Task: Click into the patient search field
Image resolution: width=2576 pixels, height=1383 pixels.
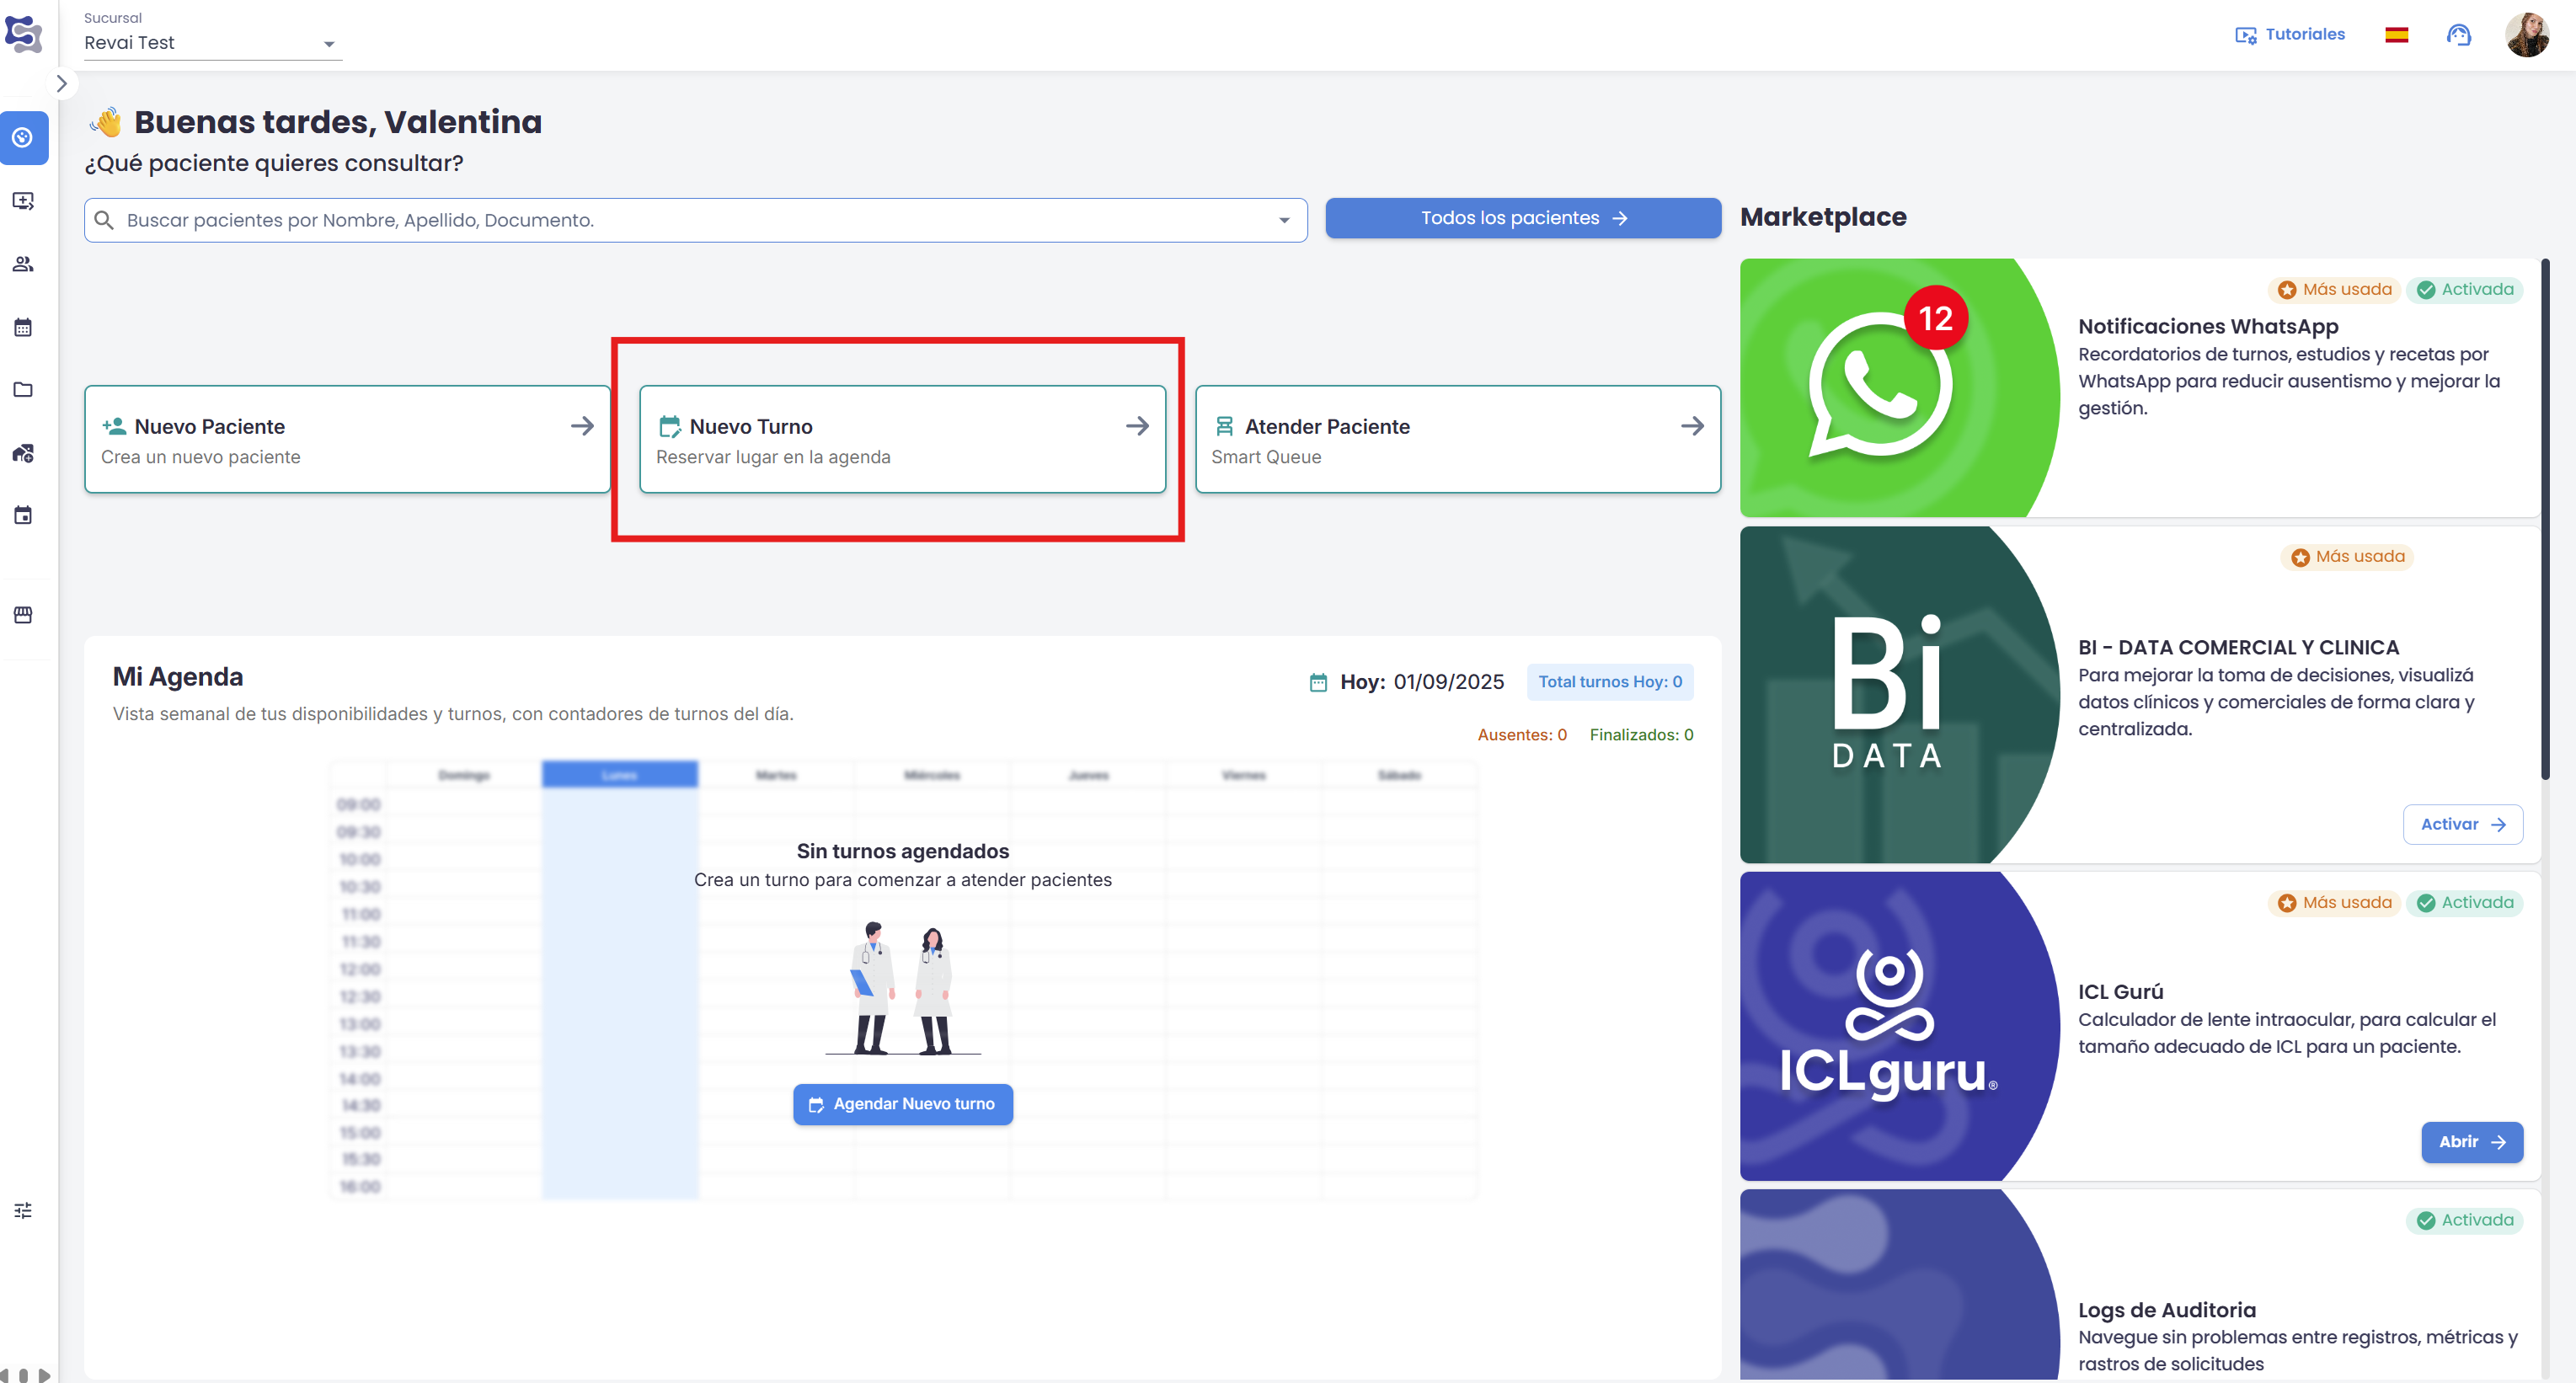Action: click(690, 220)
